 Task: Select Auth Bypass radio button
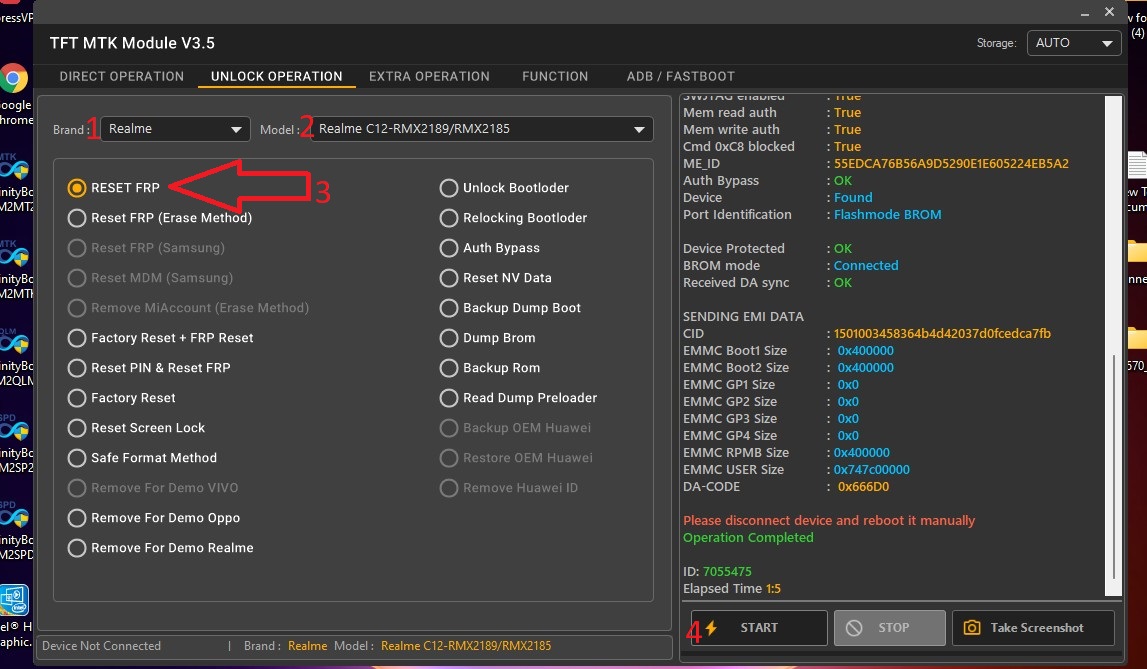(448, 248)
